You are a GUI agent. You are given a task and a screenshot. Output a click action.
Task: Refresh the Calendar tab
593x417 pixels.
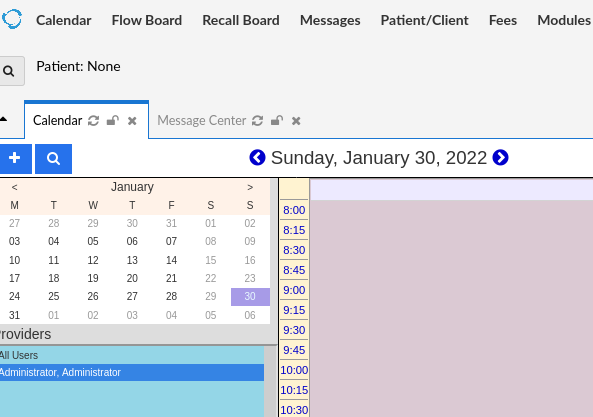(x=93, y=121)
